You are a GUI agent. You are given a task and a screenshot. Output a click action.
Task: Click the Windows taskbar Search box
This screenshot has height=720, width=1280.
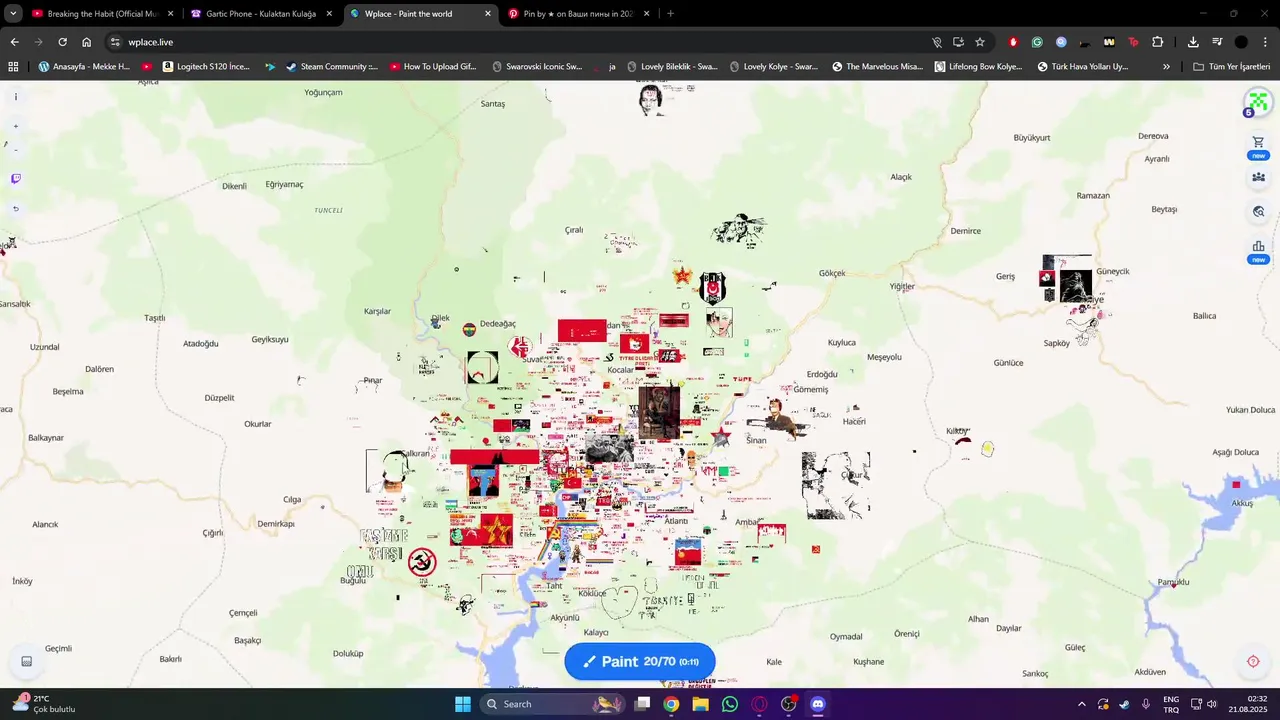point(552,704)
